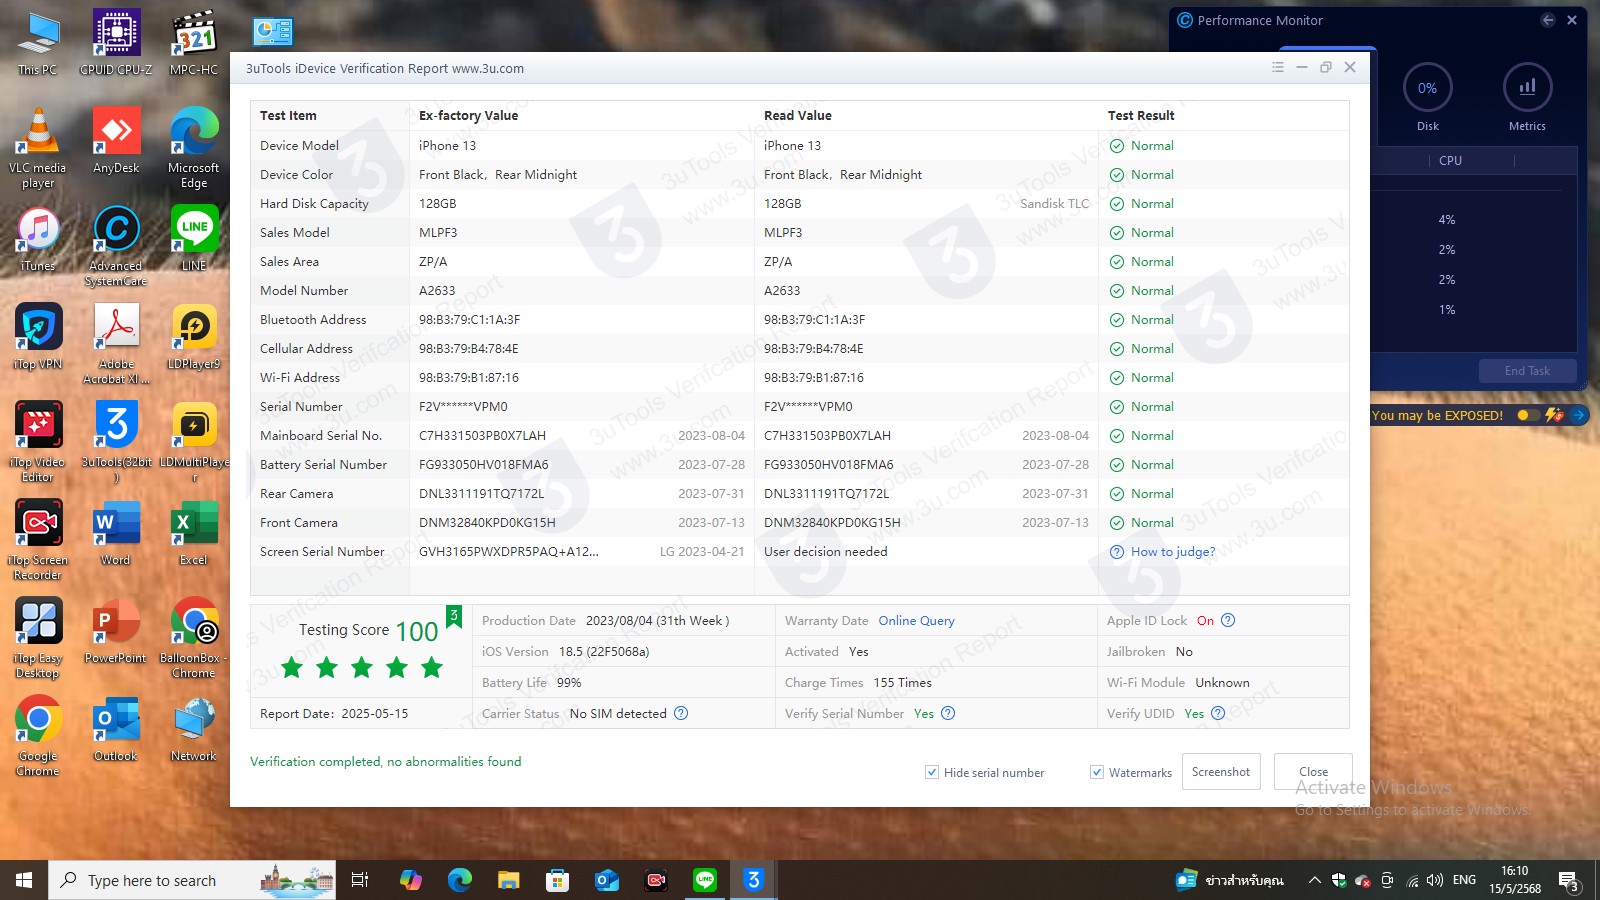Open the Online Query warranty link
Viewport: 1600px width, 900px height.
click(x=916, y=620)
